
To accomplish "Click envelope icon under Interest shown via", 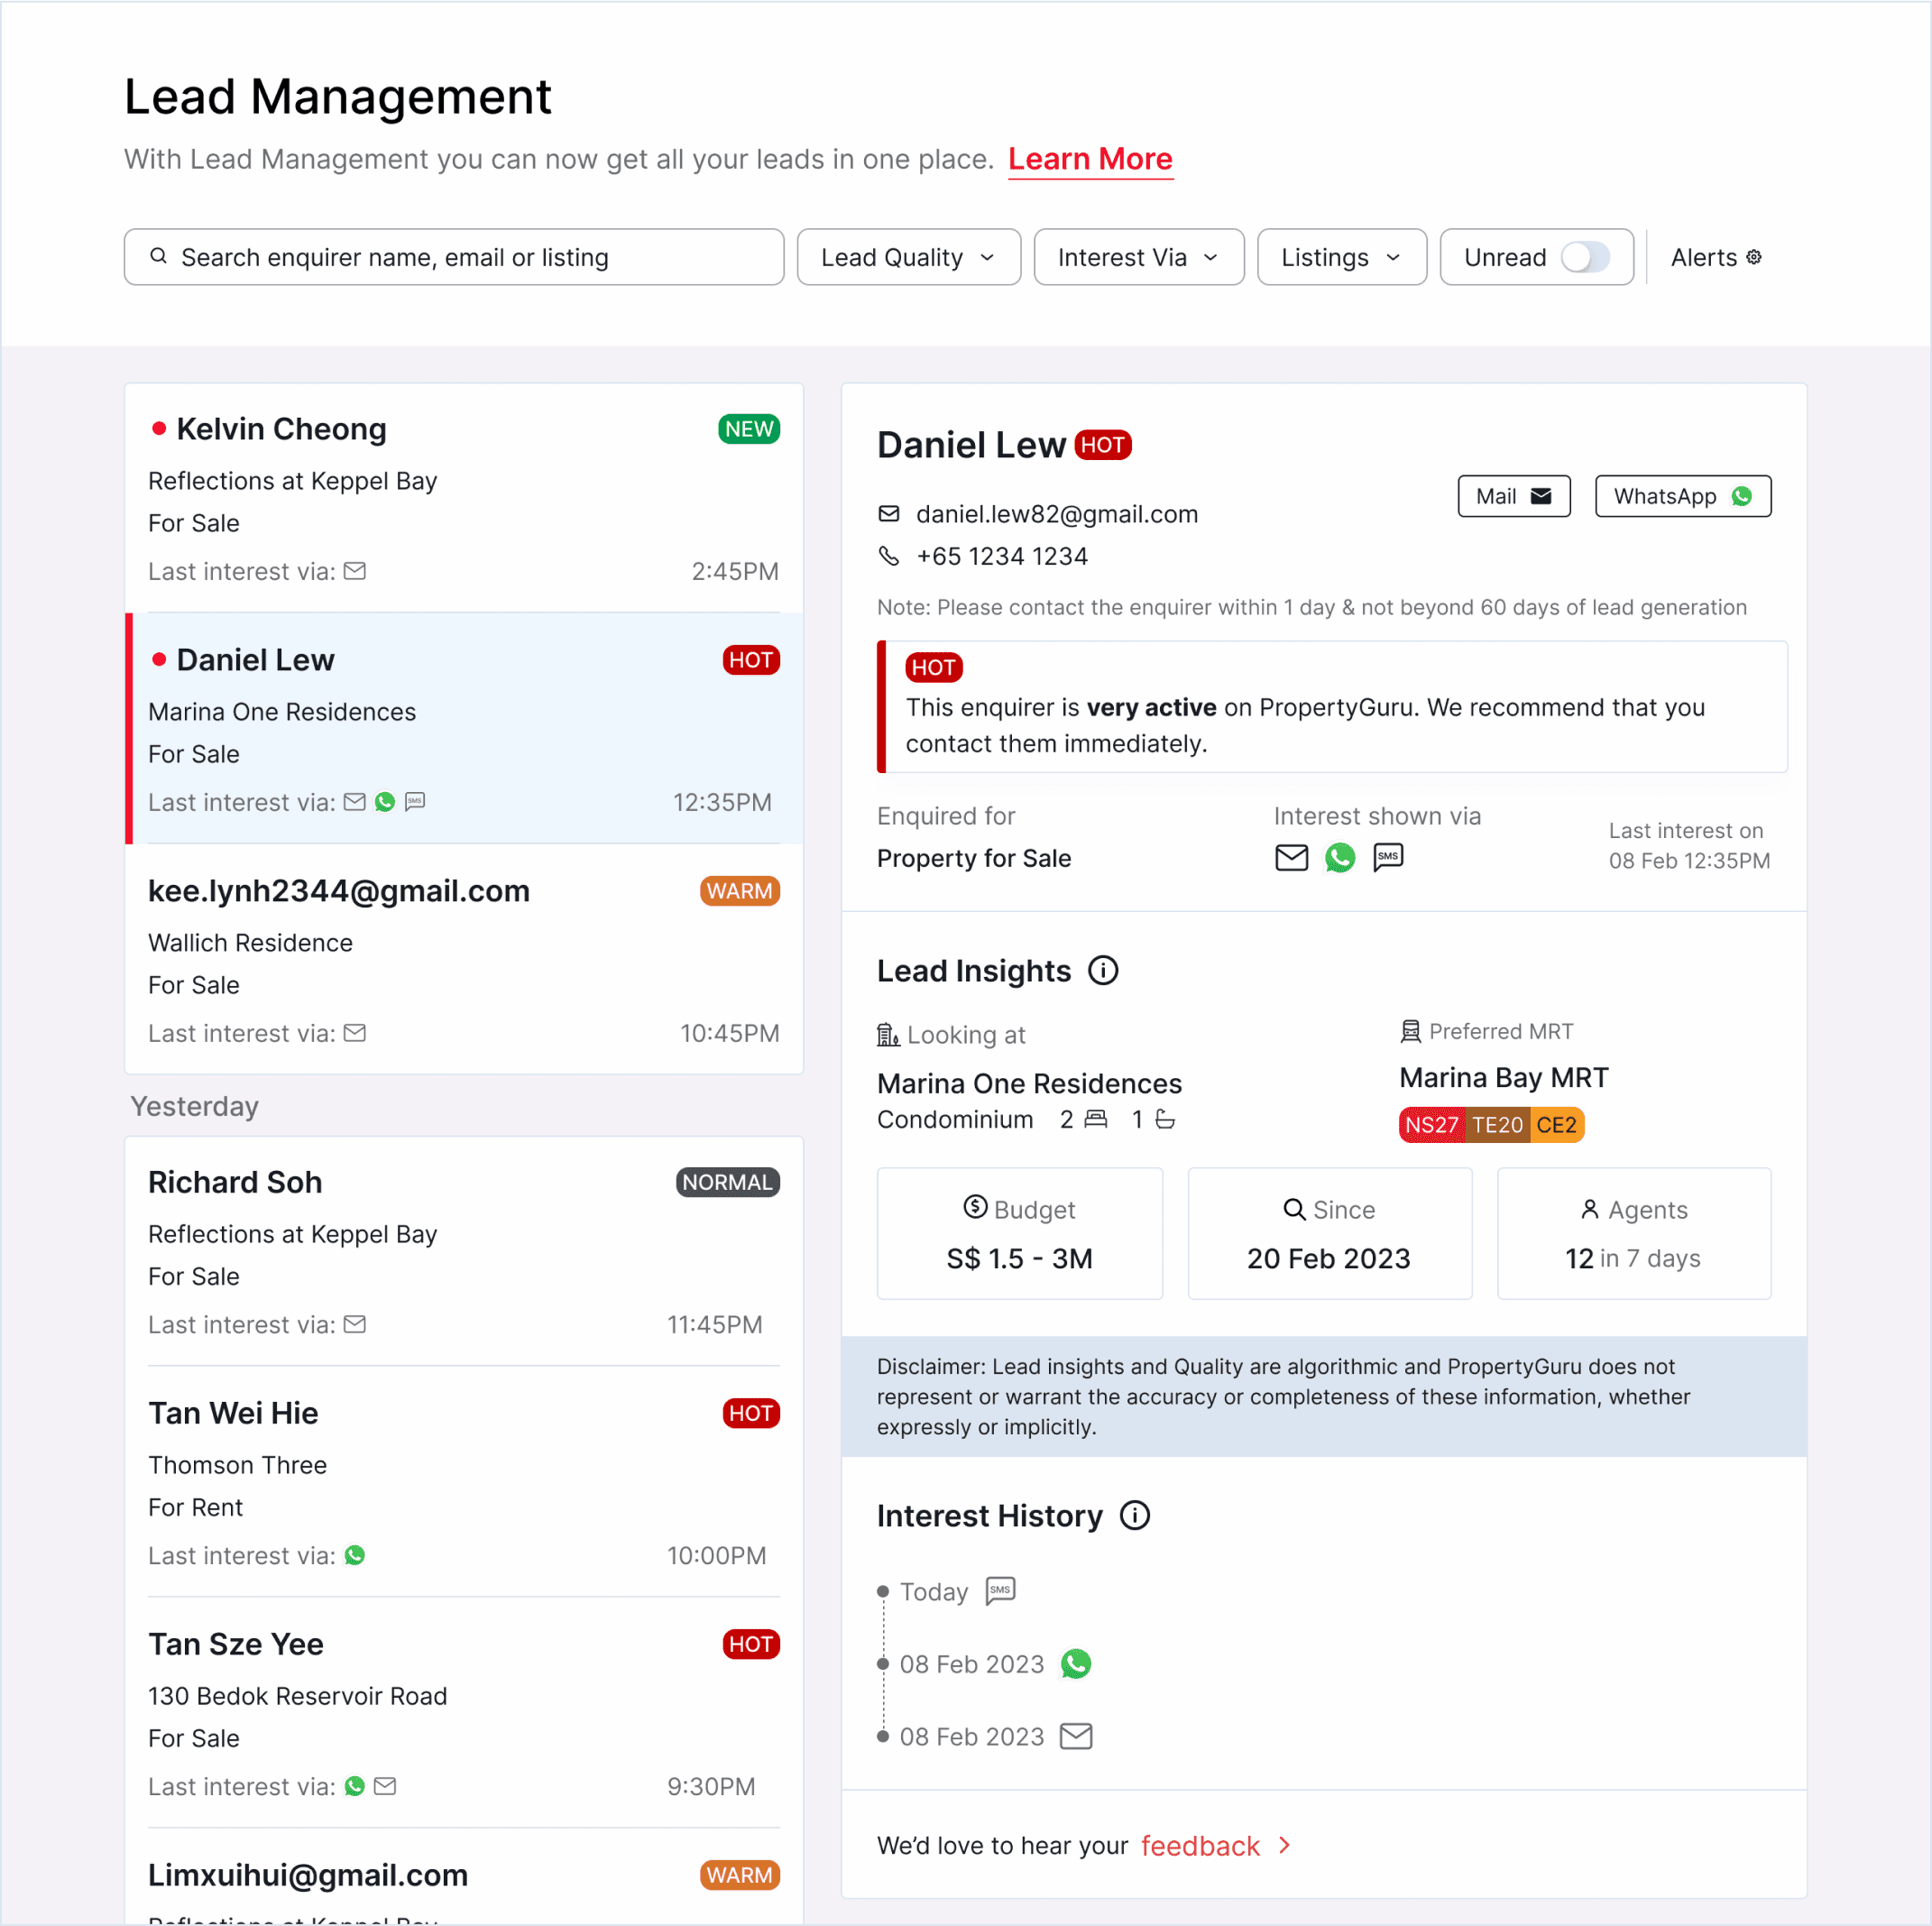I will pyautogui.click(x=1291, y=857).
